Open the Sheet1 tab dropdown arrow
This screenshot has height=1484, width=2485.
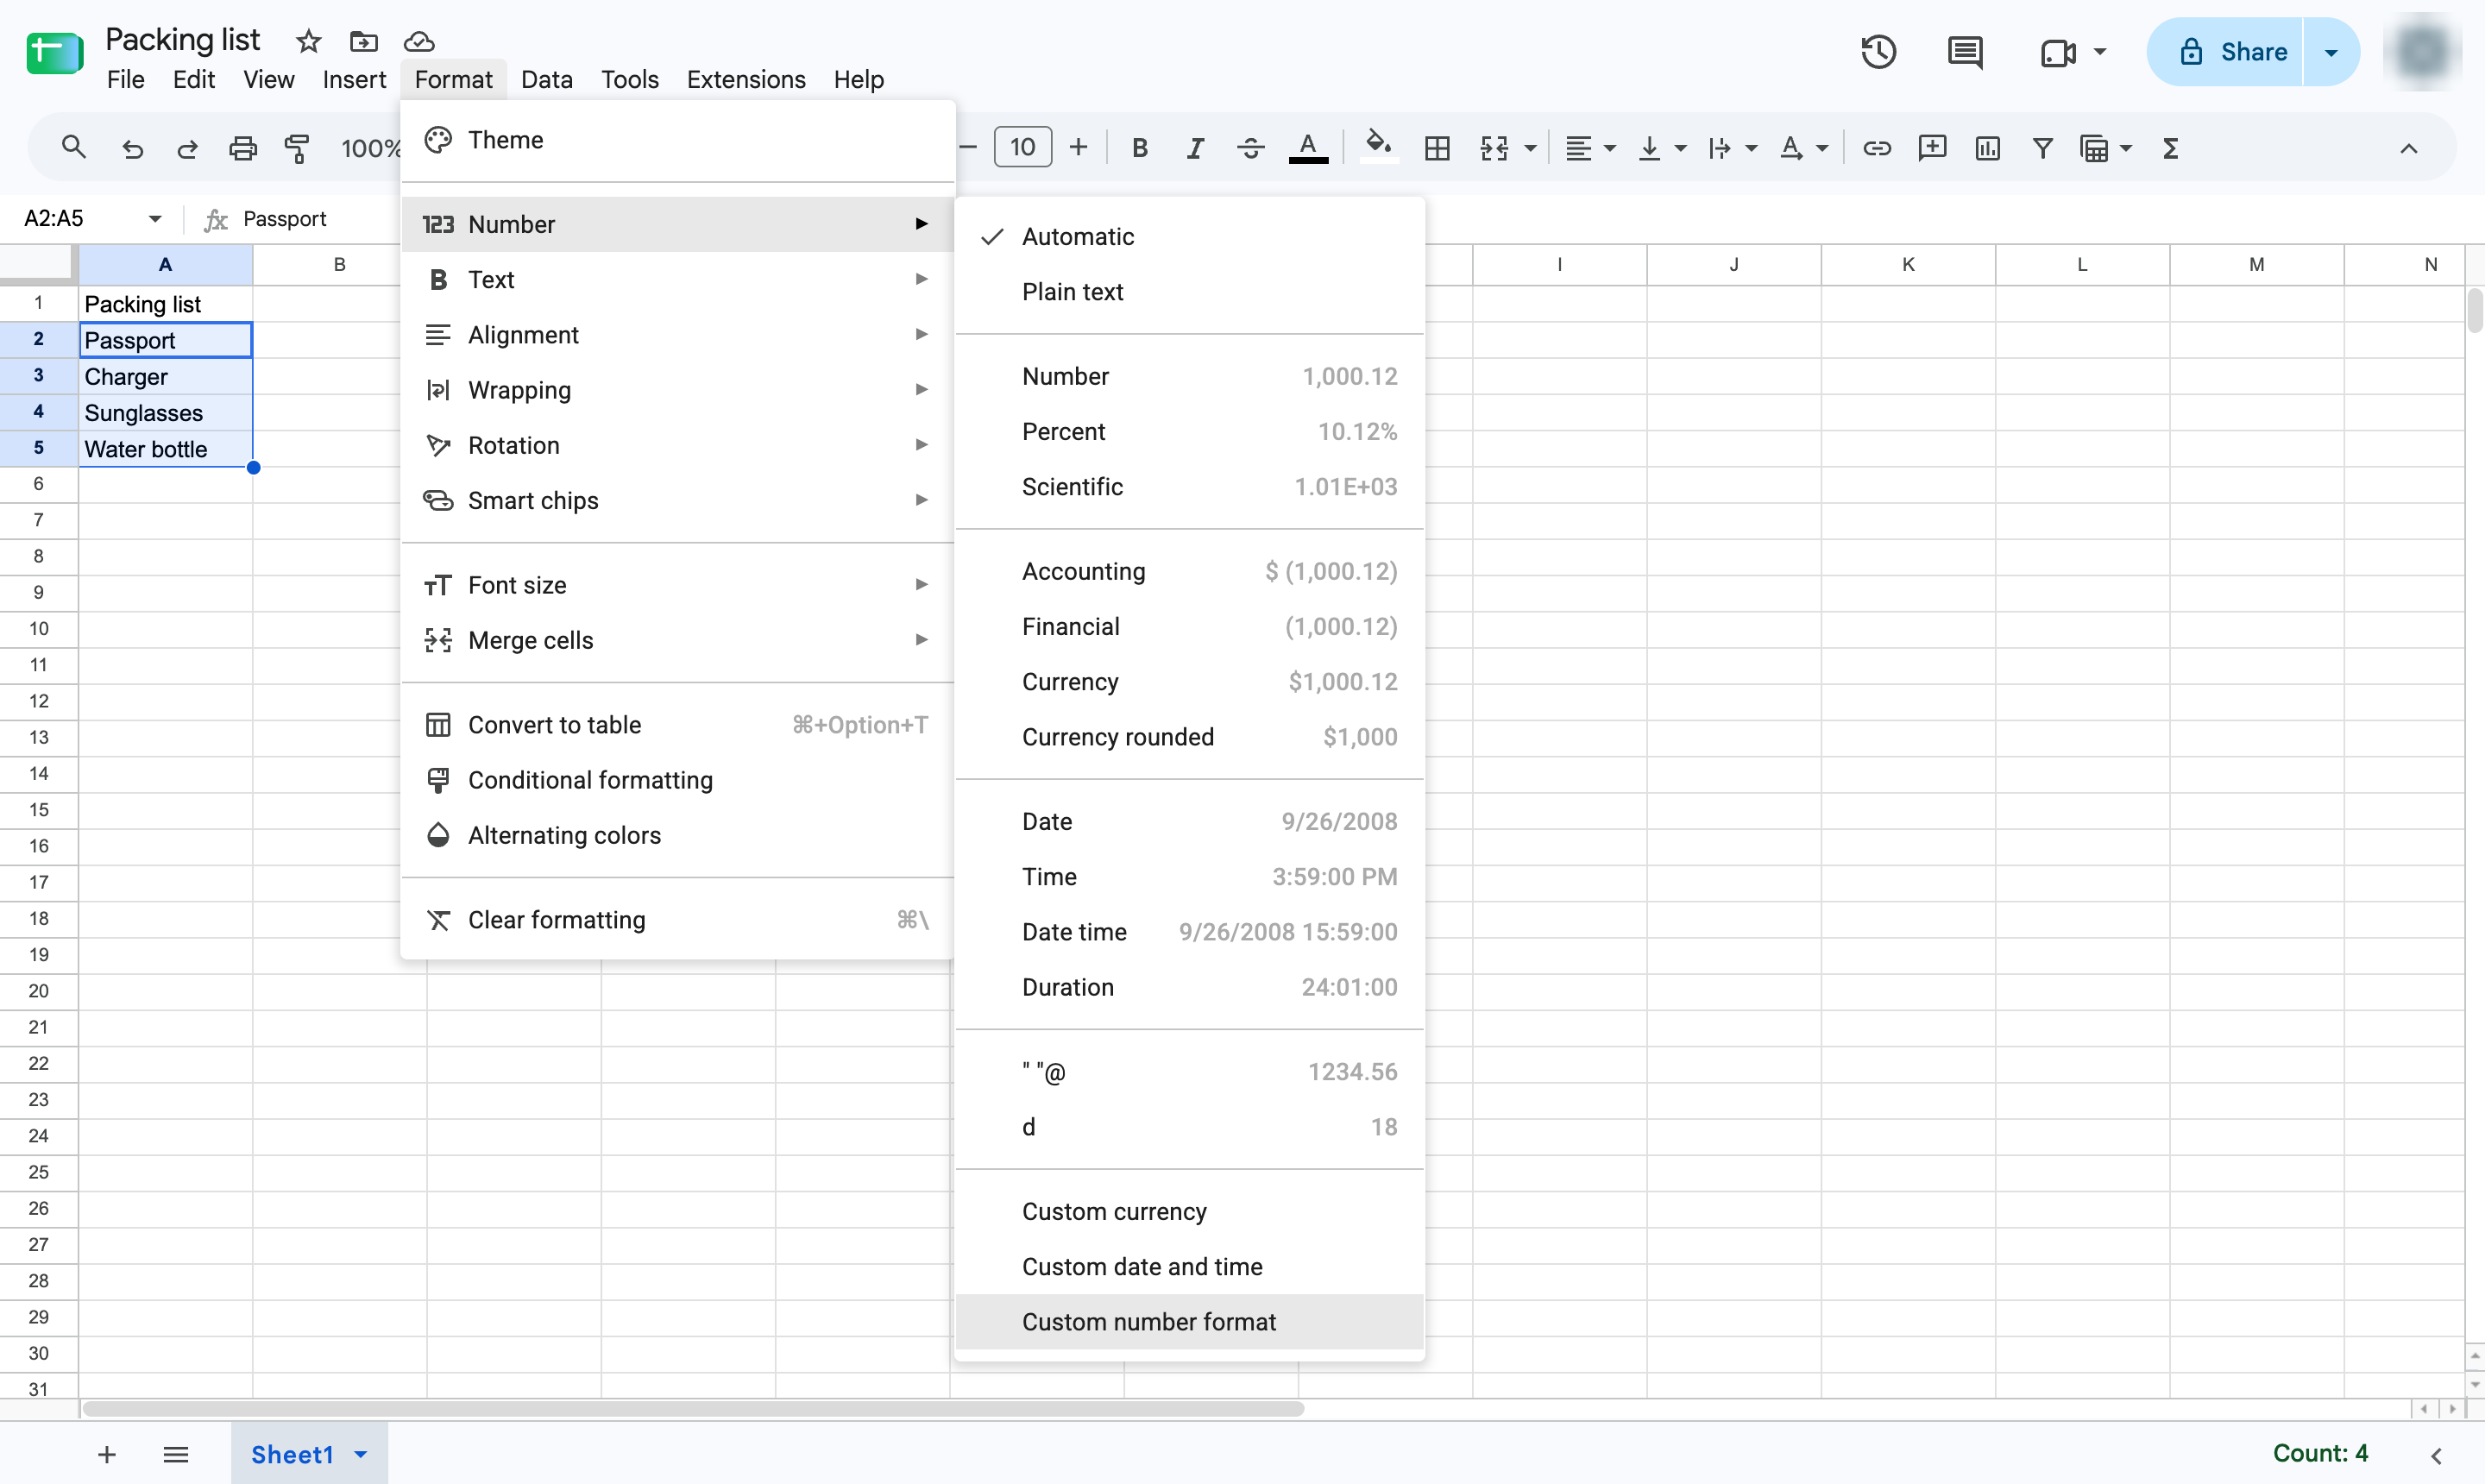click(361, 1454)
